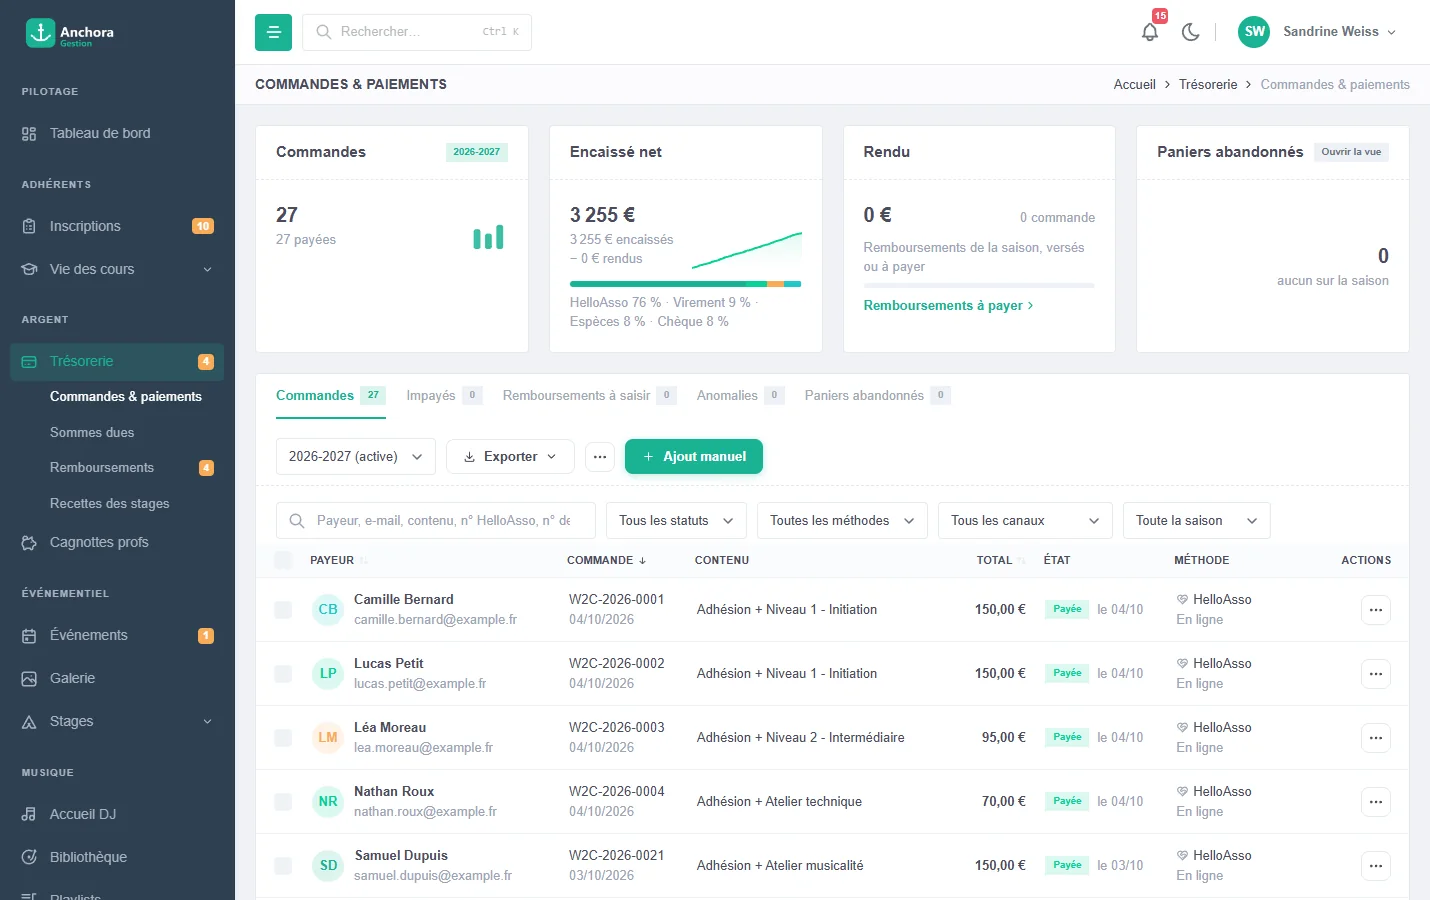Image resolution: width=1430 pixels, height=900 pixels.
Task: Open actions menu for Camille Bernard's order
Action: pos(1376,610)
